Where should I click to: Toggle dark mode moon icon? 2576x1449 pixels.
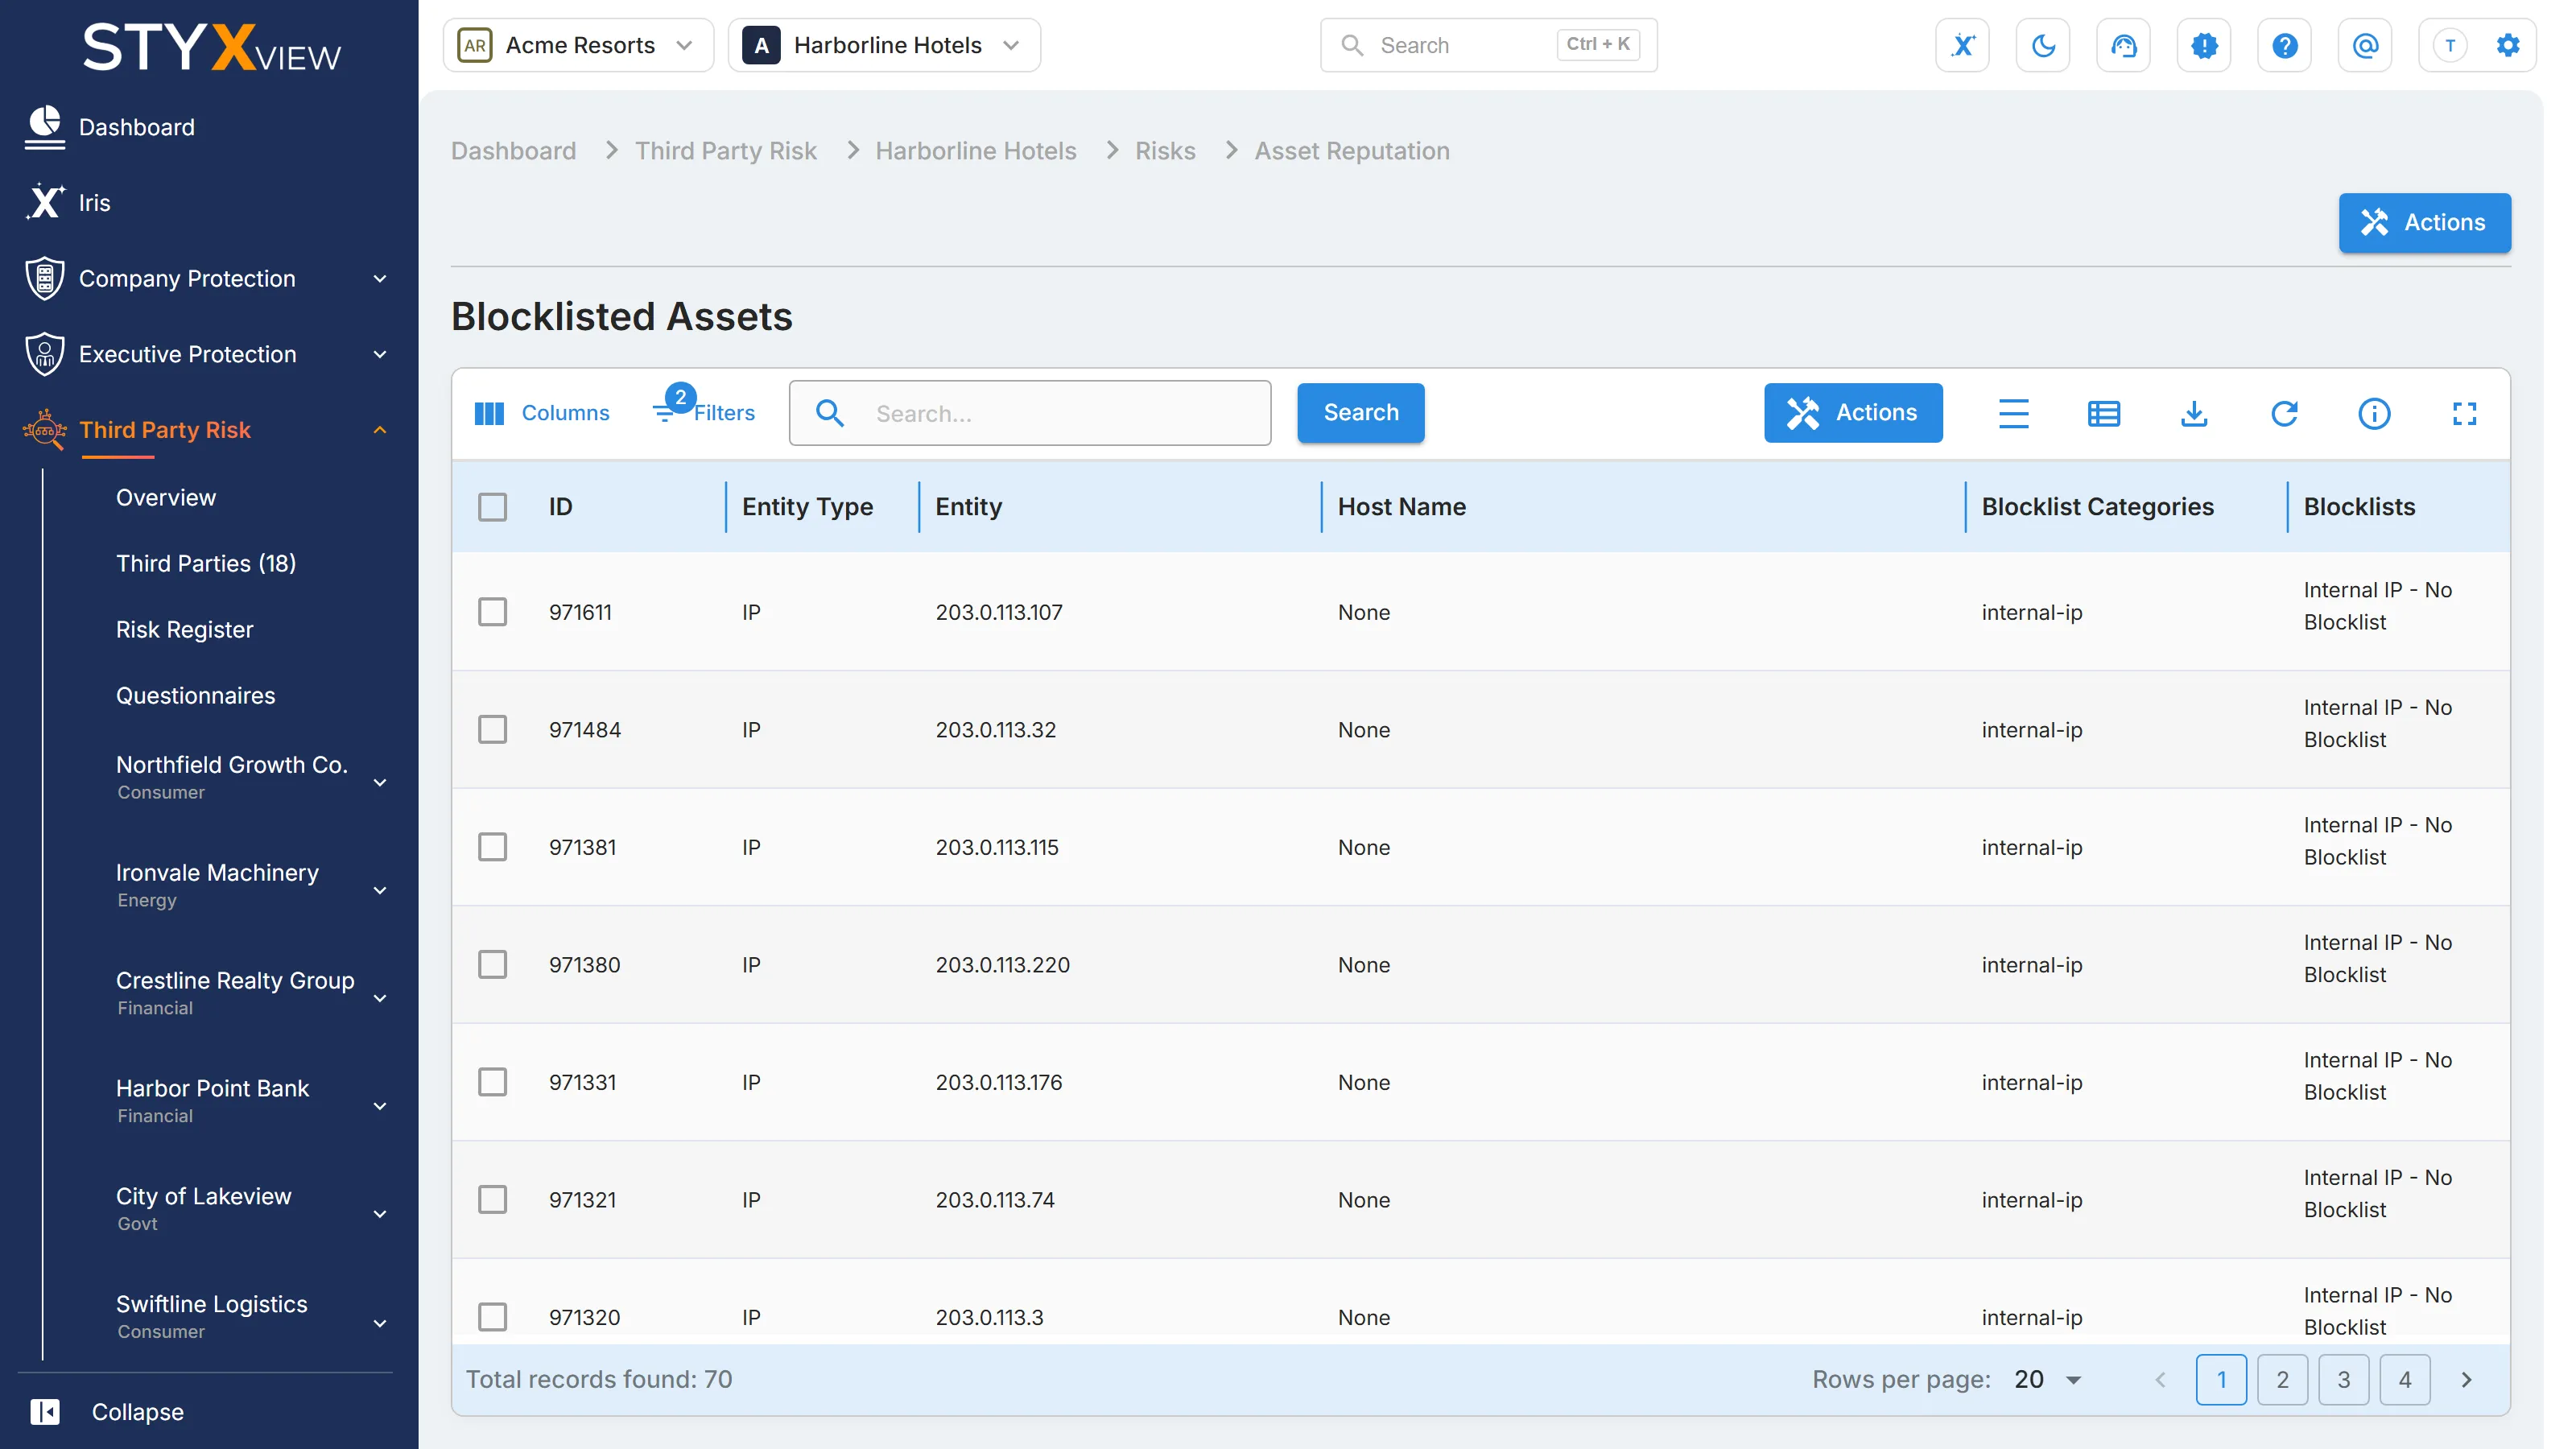pos(2043,45)
